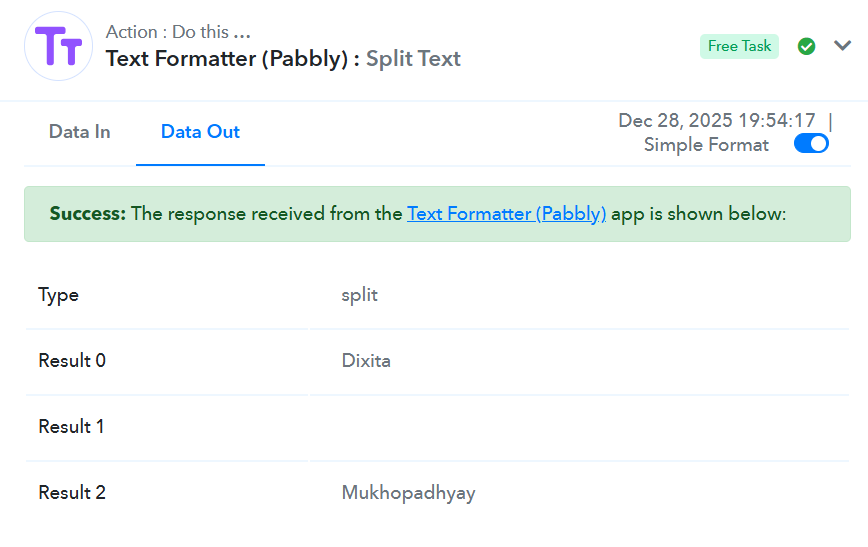Click the Free Task badge
Screen dimensions: 868x547
[x=739, y=46]
